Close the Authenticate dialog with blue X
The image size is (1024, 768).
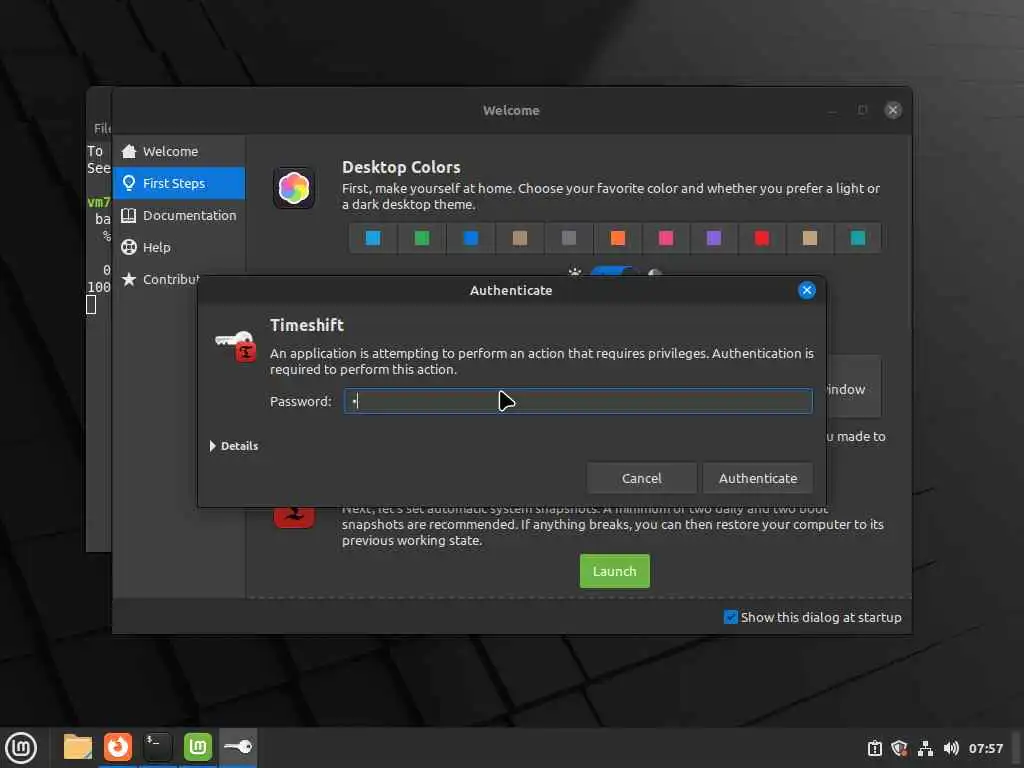(x=807, y=291)
